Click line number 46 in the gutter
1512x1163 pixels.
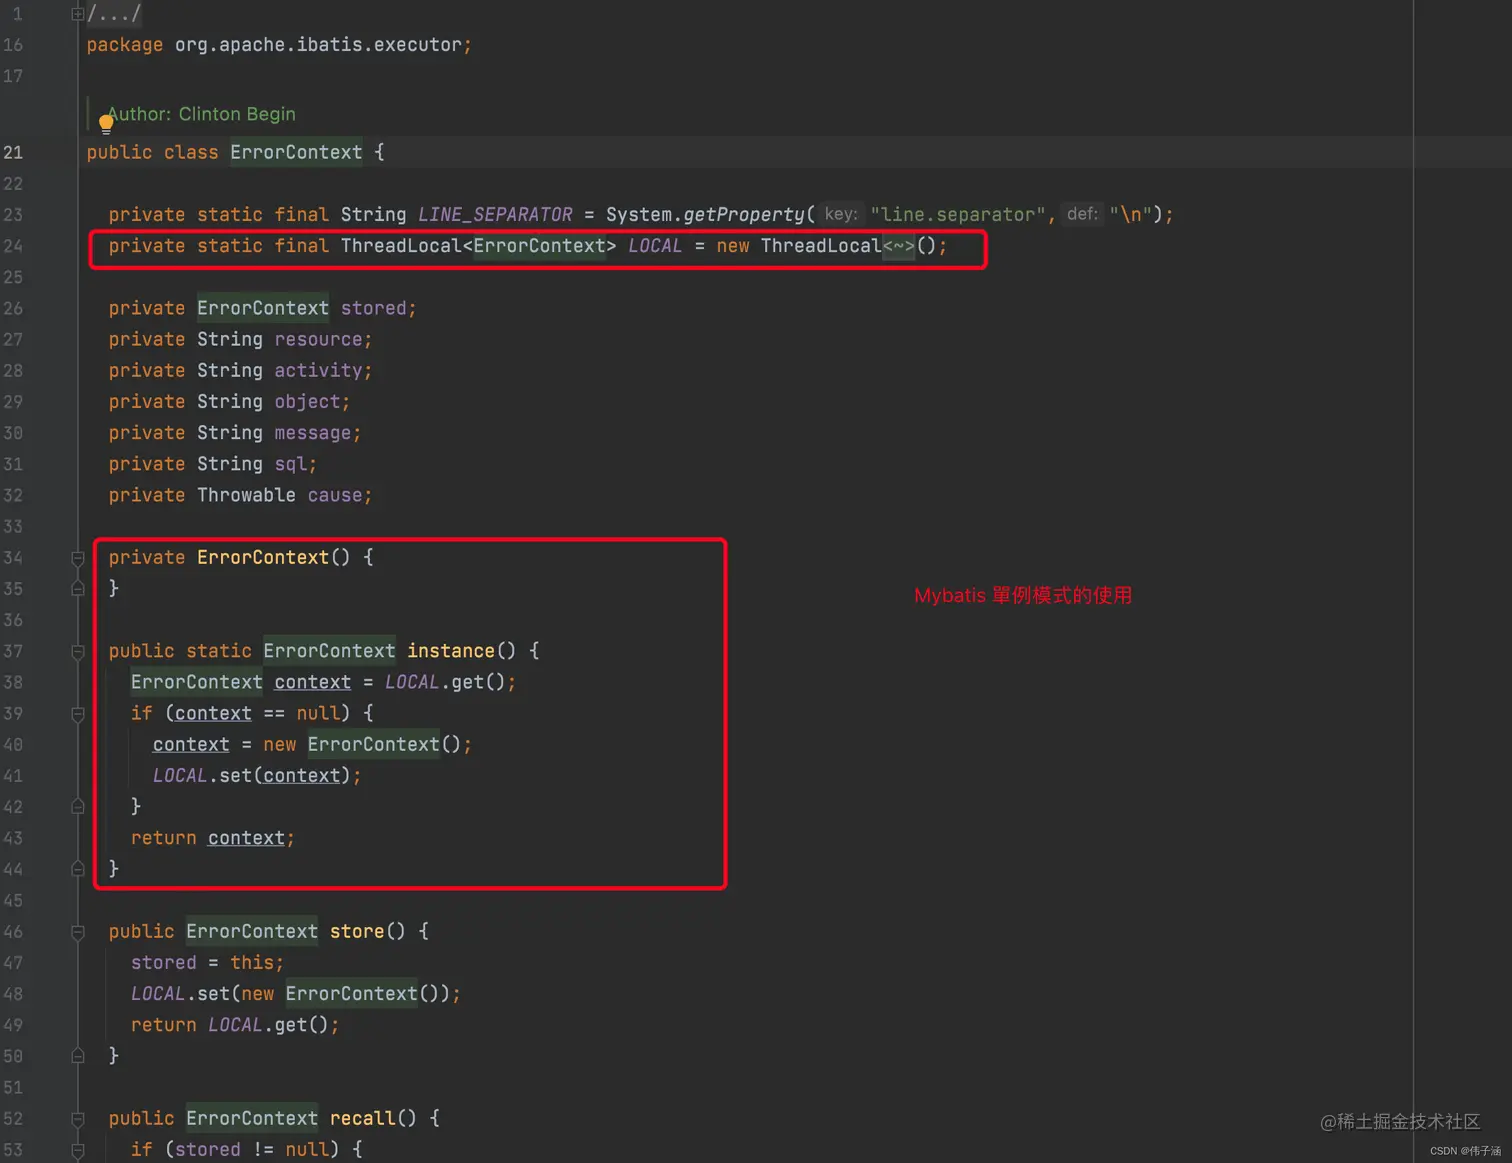tap(13, 931)
